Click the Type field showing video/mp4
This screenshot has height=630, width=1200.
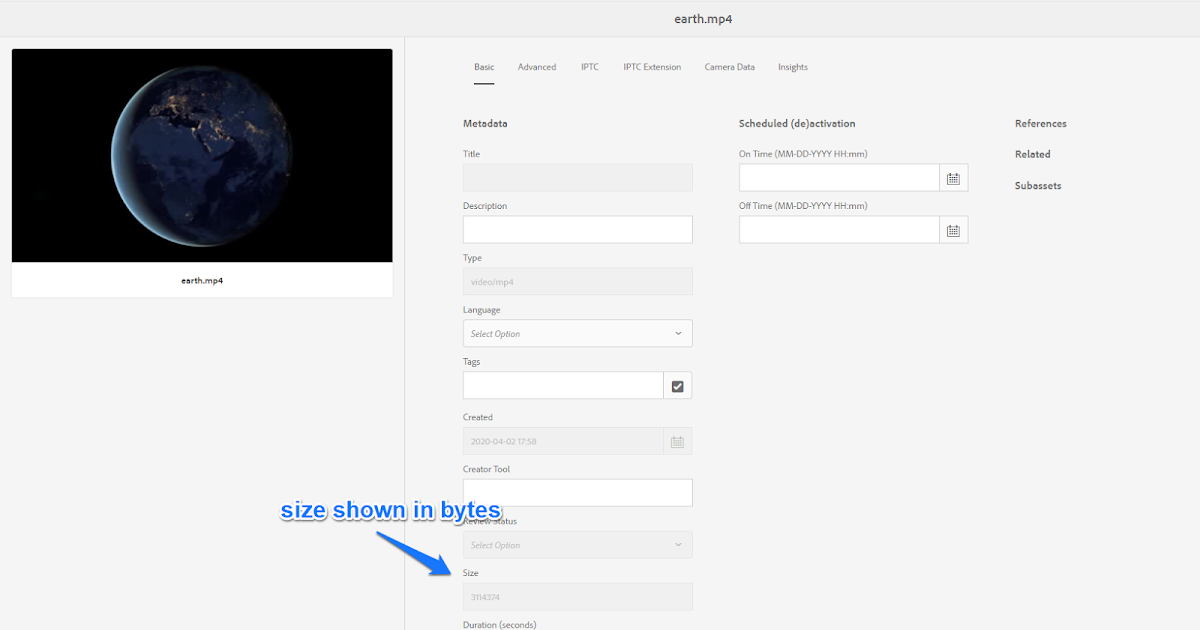577,282
